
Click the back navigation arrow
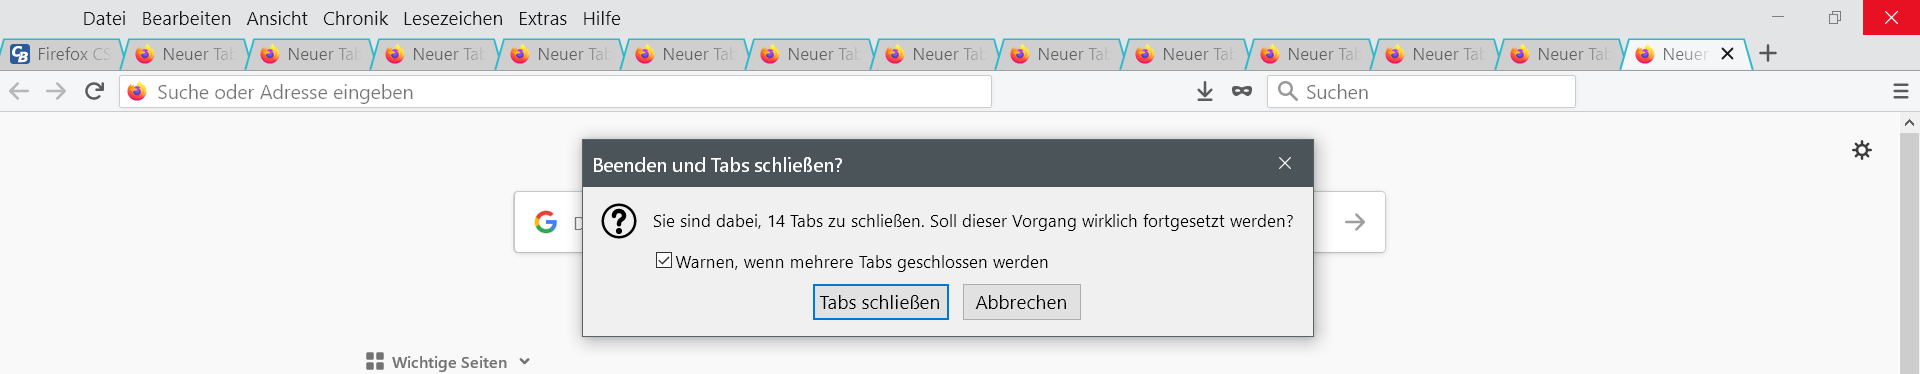pos(19,92)
